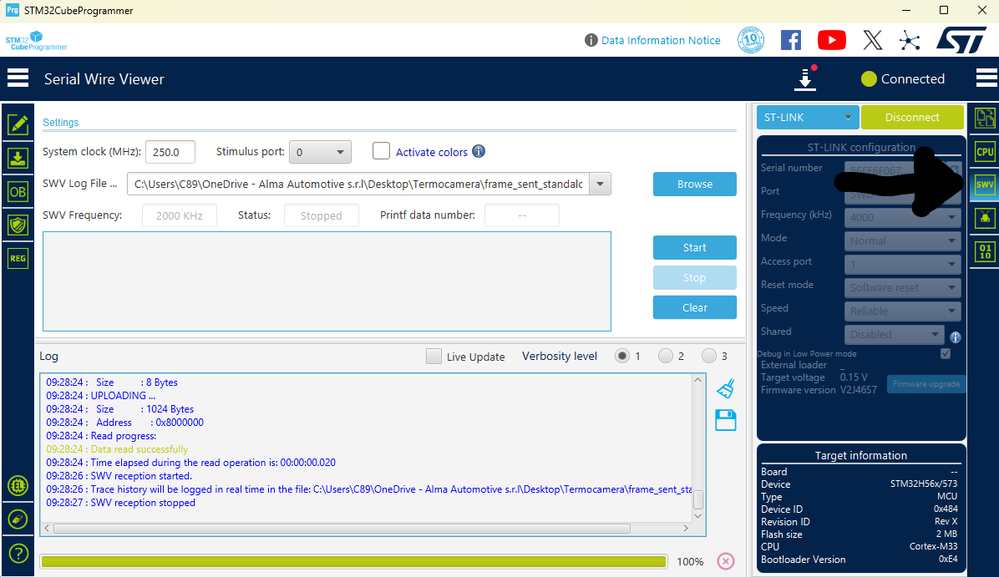Click the round pen/log icon in left sidebar

tap(18, 520)
